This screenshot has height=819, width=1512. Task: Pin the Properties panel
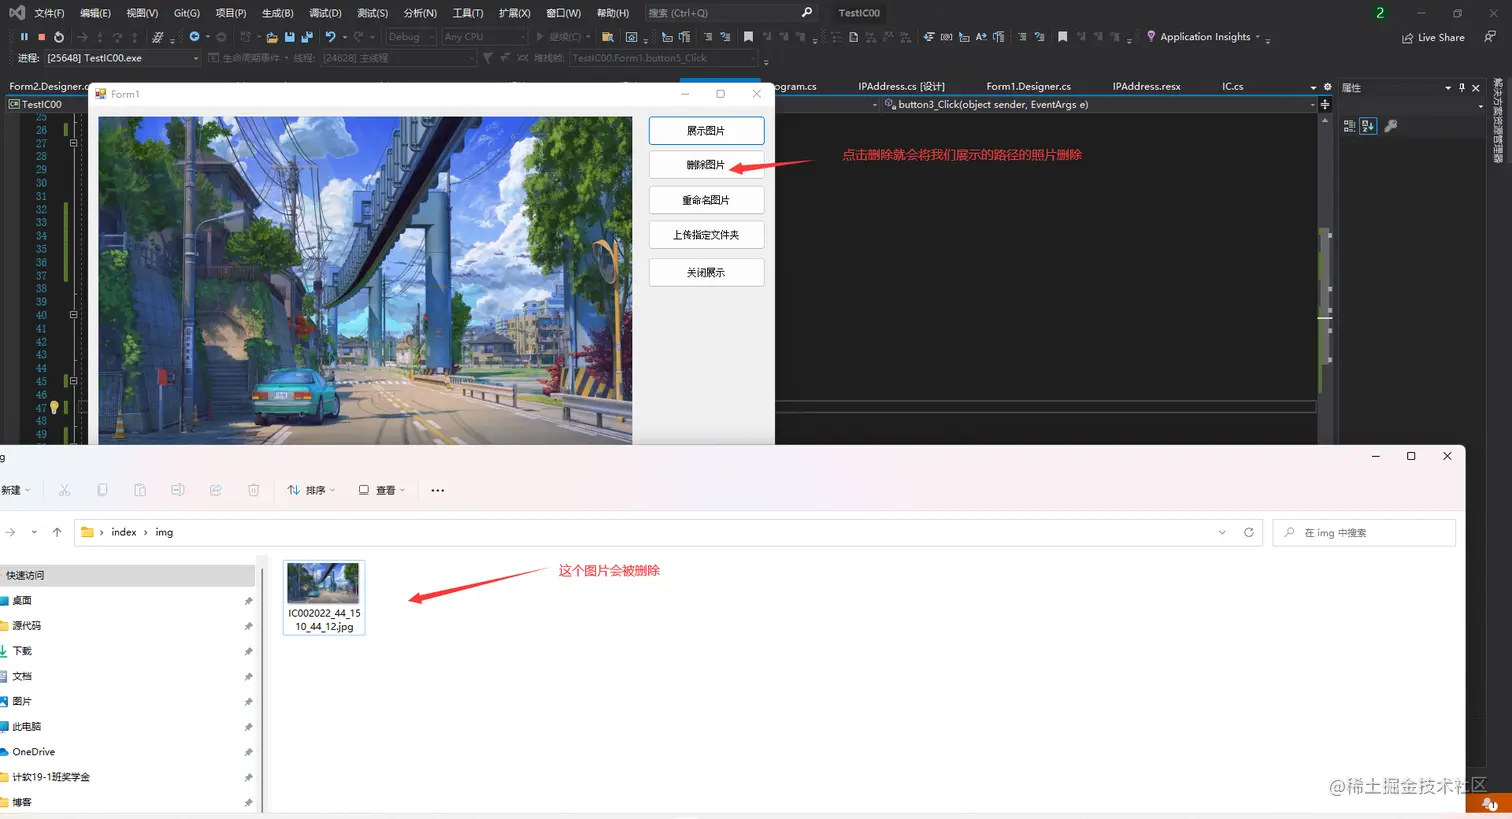[1462, 88]
